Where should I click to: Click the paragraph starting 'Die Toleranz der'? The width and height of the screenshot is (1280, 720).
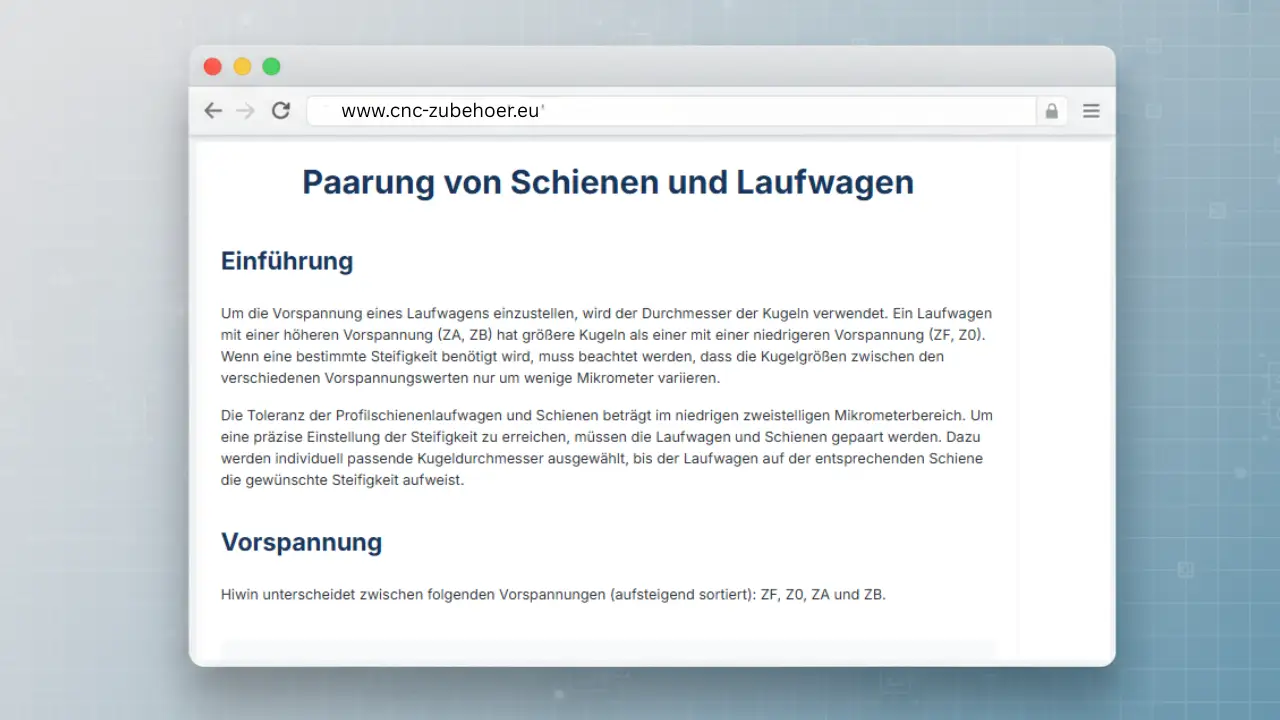click(x=607, y=447)
